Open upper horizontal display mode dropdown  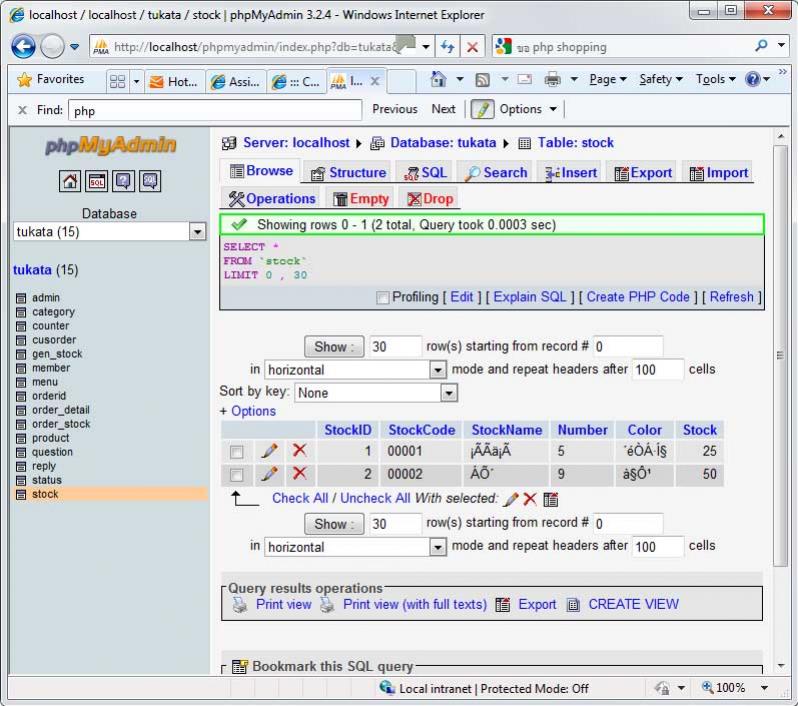click(438, 370)
